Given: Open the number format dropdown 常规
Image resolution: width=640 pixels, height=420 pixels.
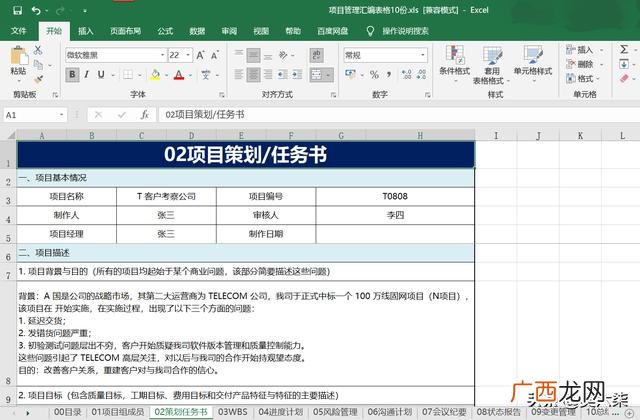Looking at the screenshot, I should point(423,55).
